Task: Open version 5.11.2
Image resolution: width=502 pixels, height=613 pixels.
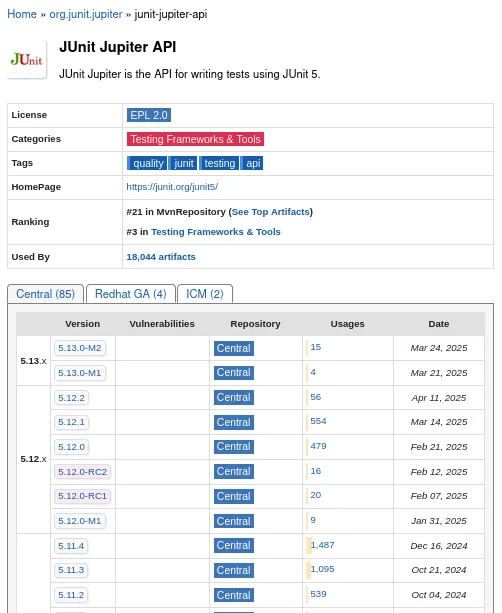Action: pyautogui.click(x=71, y=595)
